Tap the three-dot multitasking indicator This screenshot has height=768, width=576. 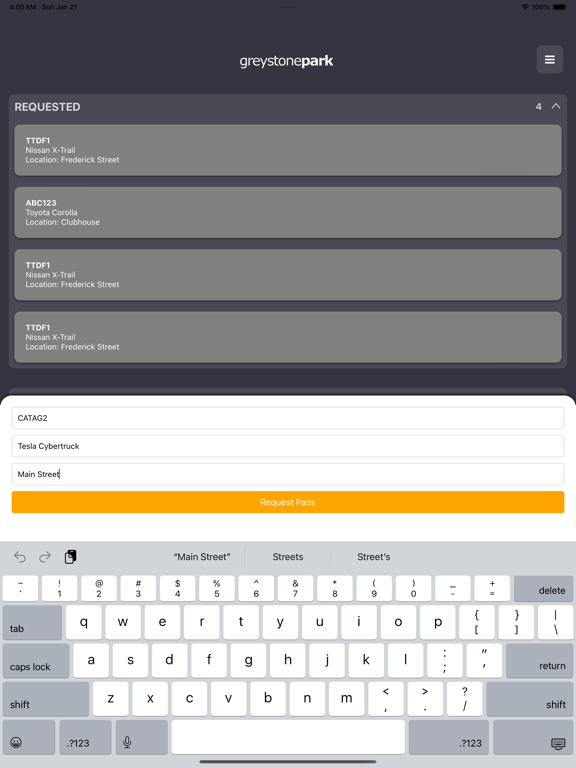coord(288,7)
